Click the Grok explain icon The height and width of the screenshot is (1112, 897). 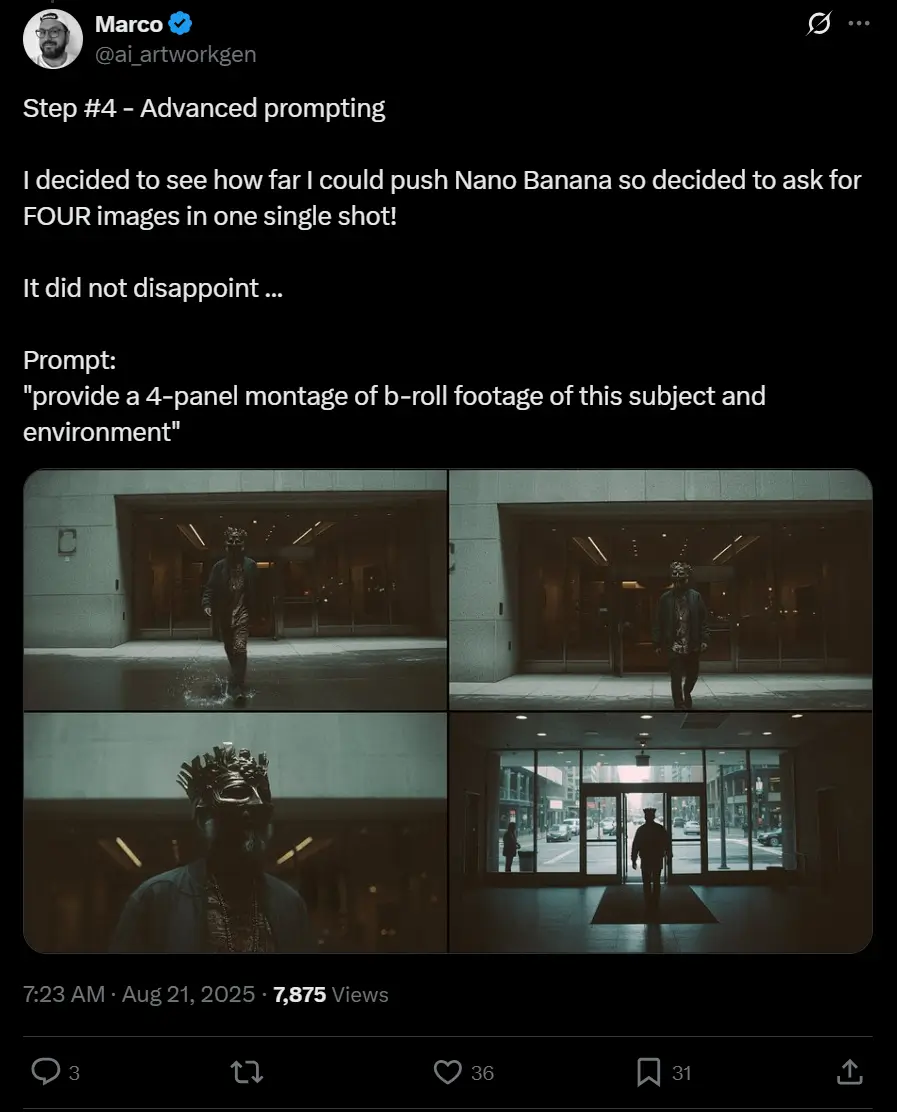[x=819, y=24]
